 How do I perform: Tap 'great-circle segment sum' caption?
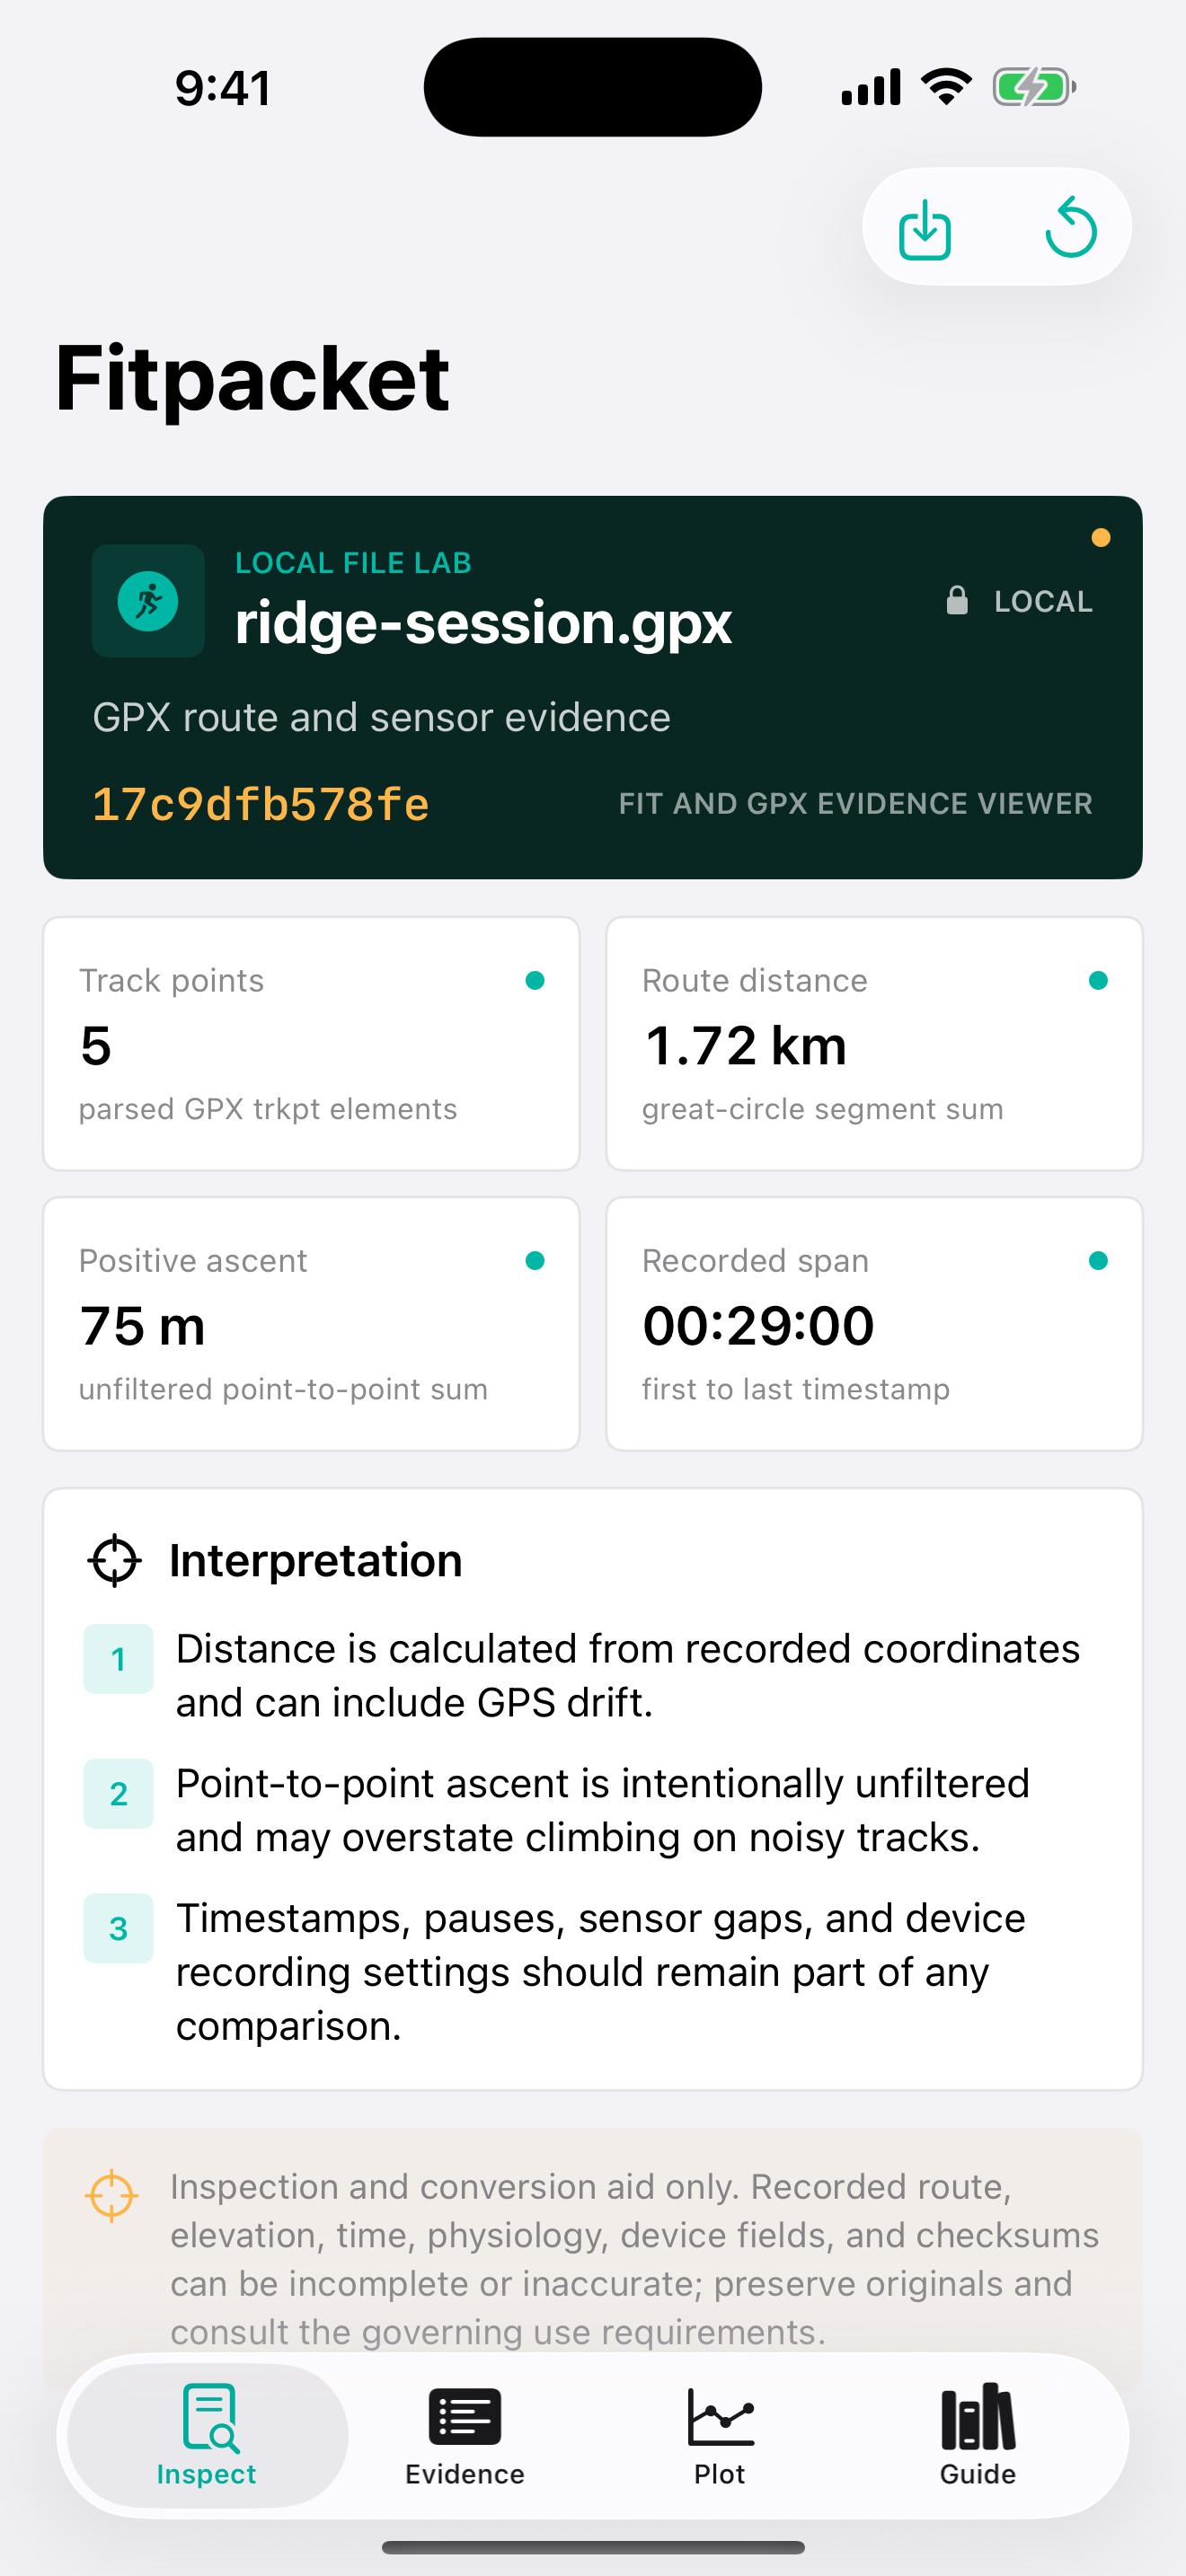tap(822, 1109)
